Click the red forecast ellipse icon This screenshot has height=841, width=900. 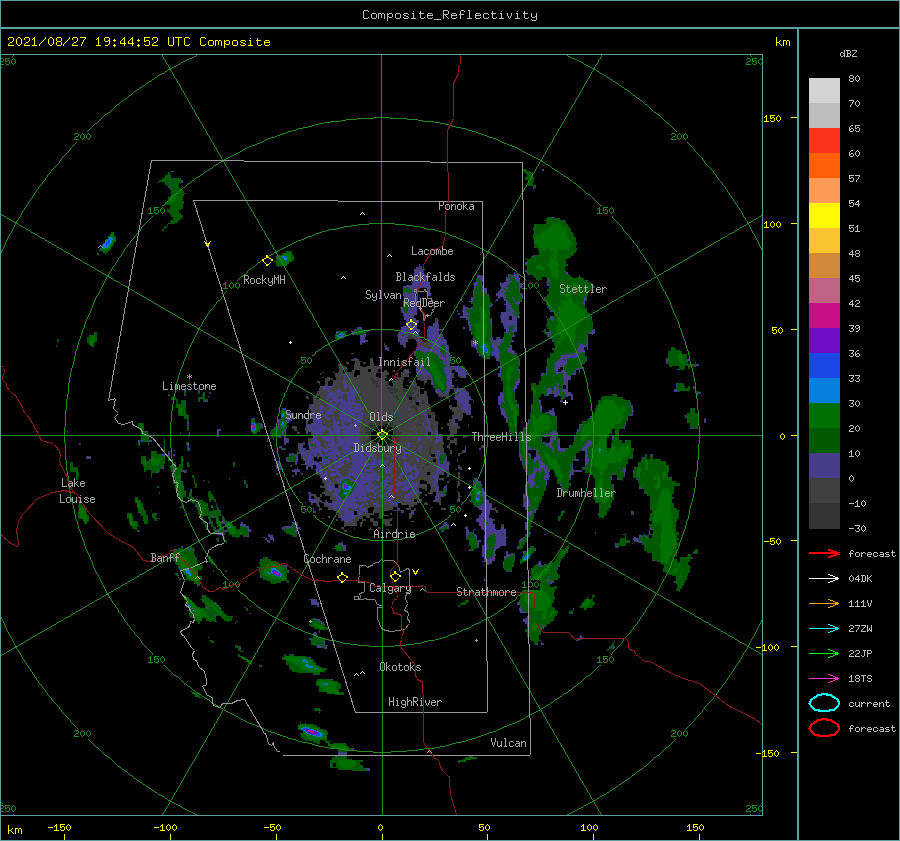coord(824,728)
